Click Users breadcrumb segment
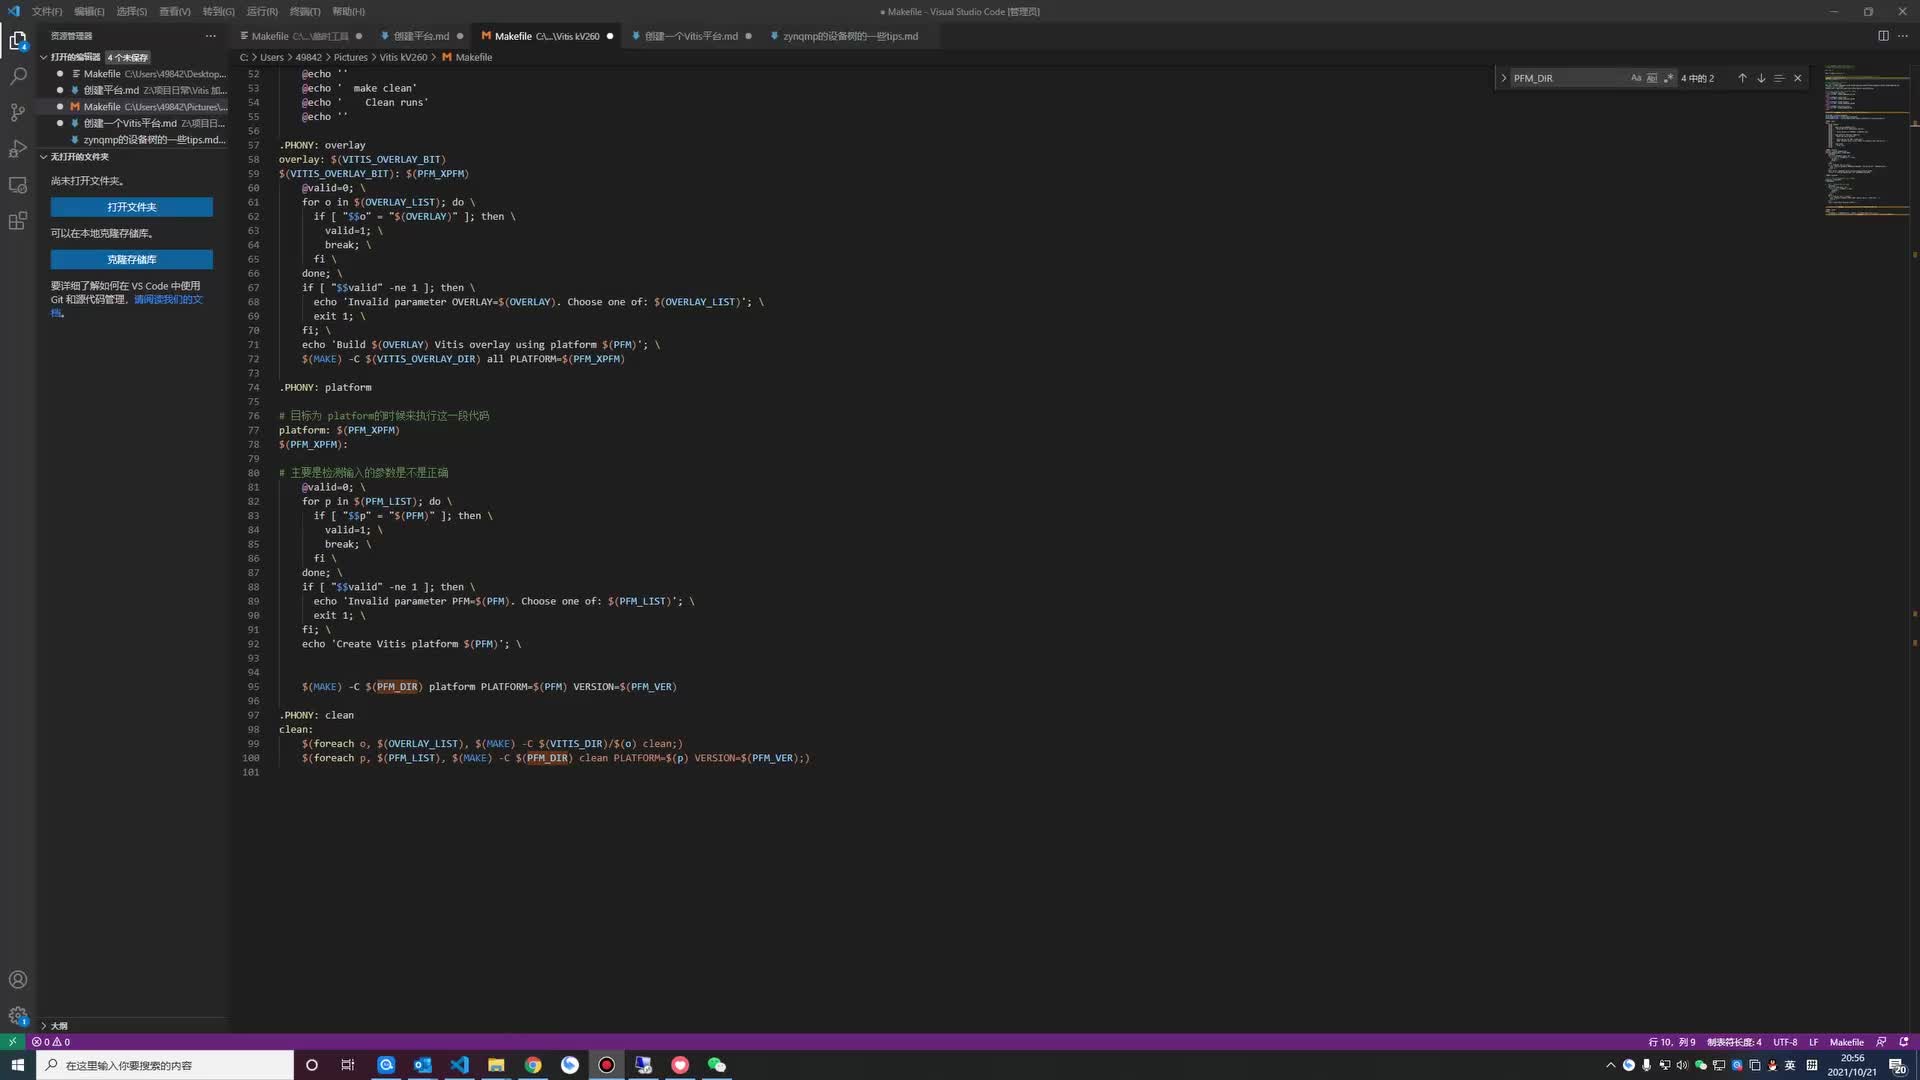Viewport: 1920px width, 1080px height. (x=272, y=58)
